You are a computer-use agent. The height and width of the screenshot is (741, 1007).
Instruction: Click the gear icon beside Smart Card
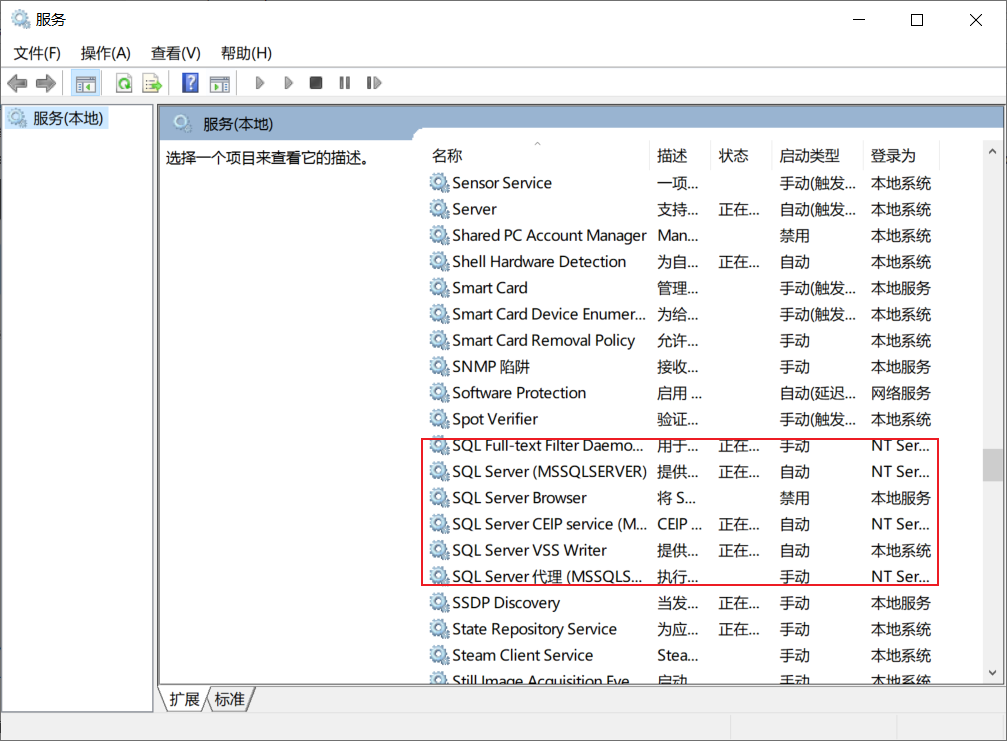click(439, 288)
